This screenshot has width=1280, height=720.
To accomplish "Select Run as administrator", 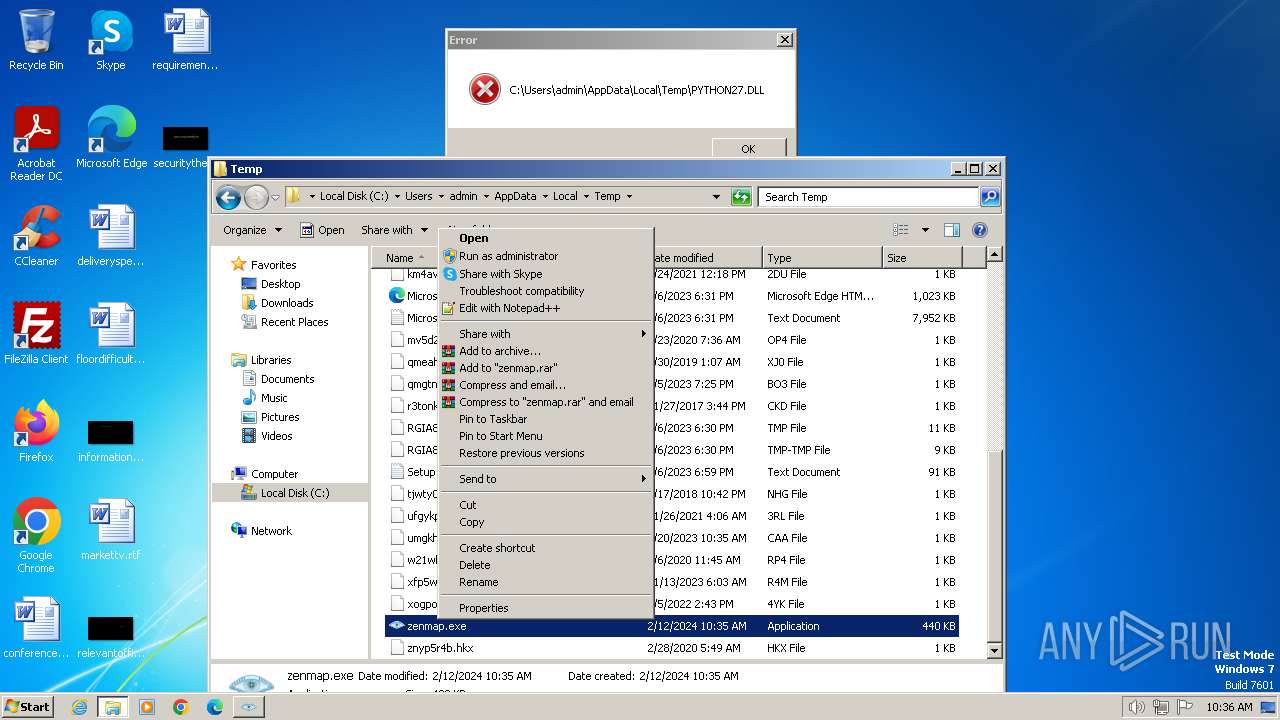I will [546, 256].
